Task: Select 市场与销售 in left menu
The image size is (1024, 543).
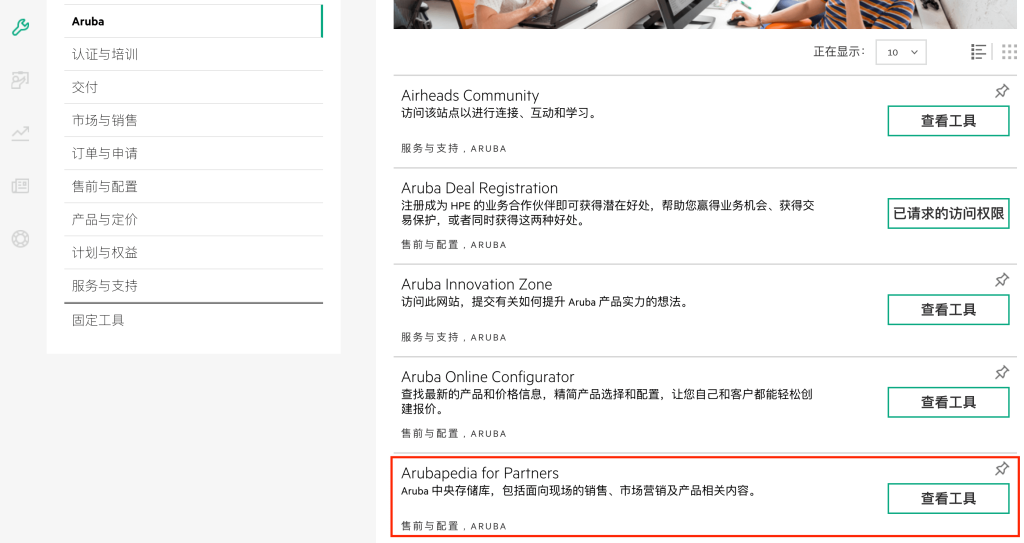Action: 193,120
